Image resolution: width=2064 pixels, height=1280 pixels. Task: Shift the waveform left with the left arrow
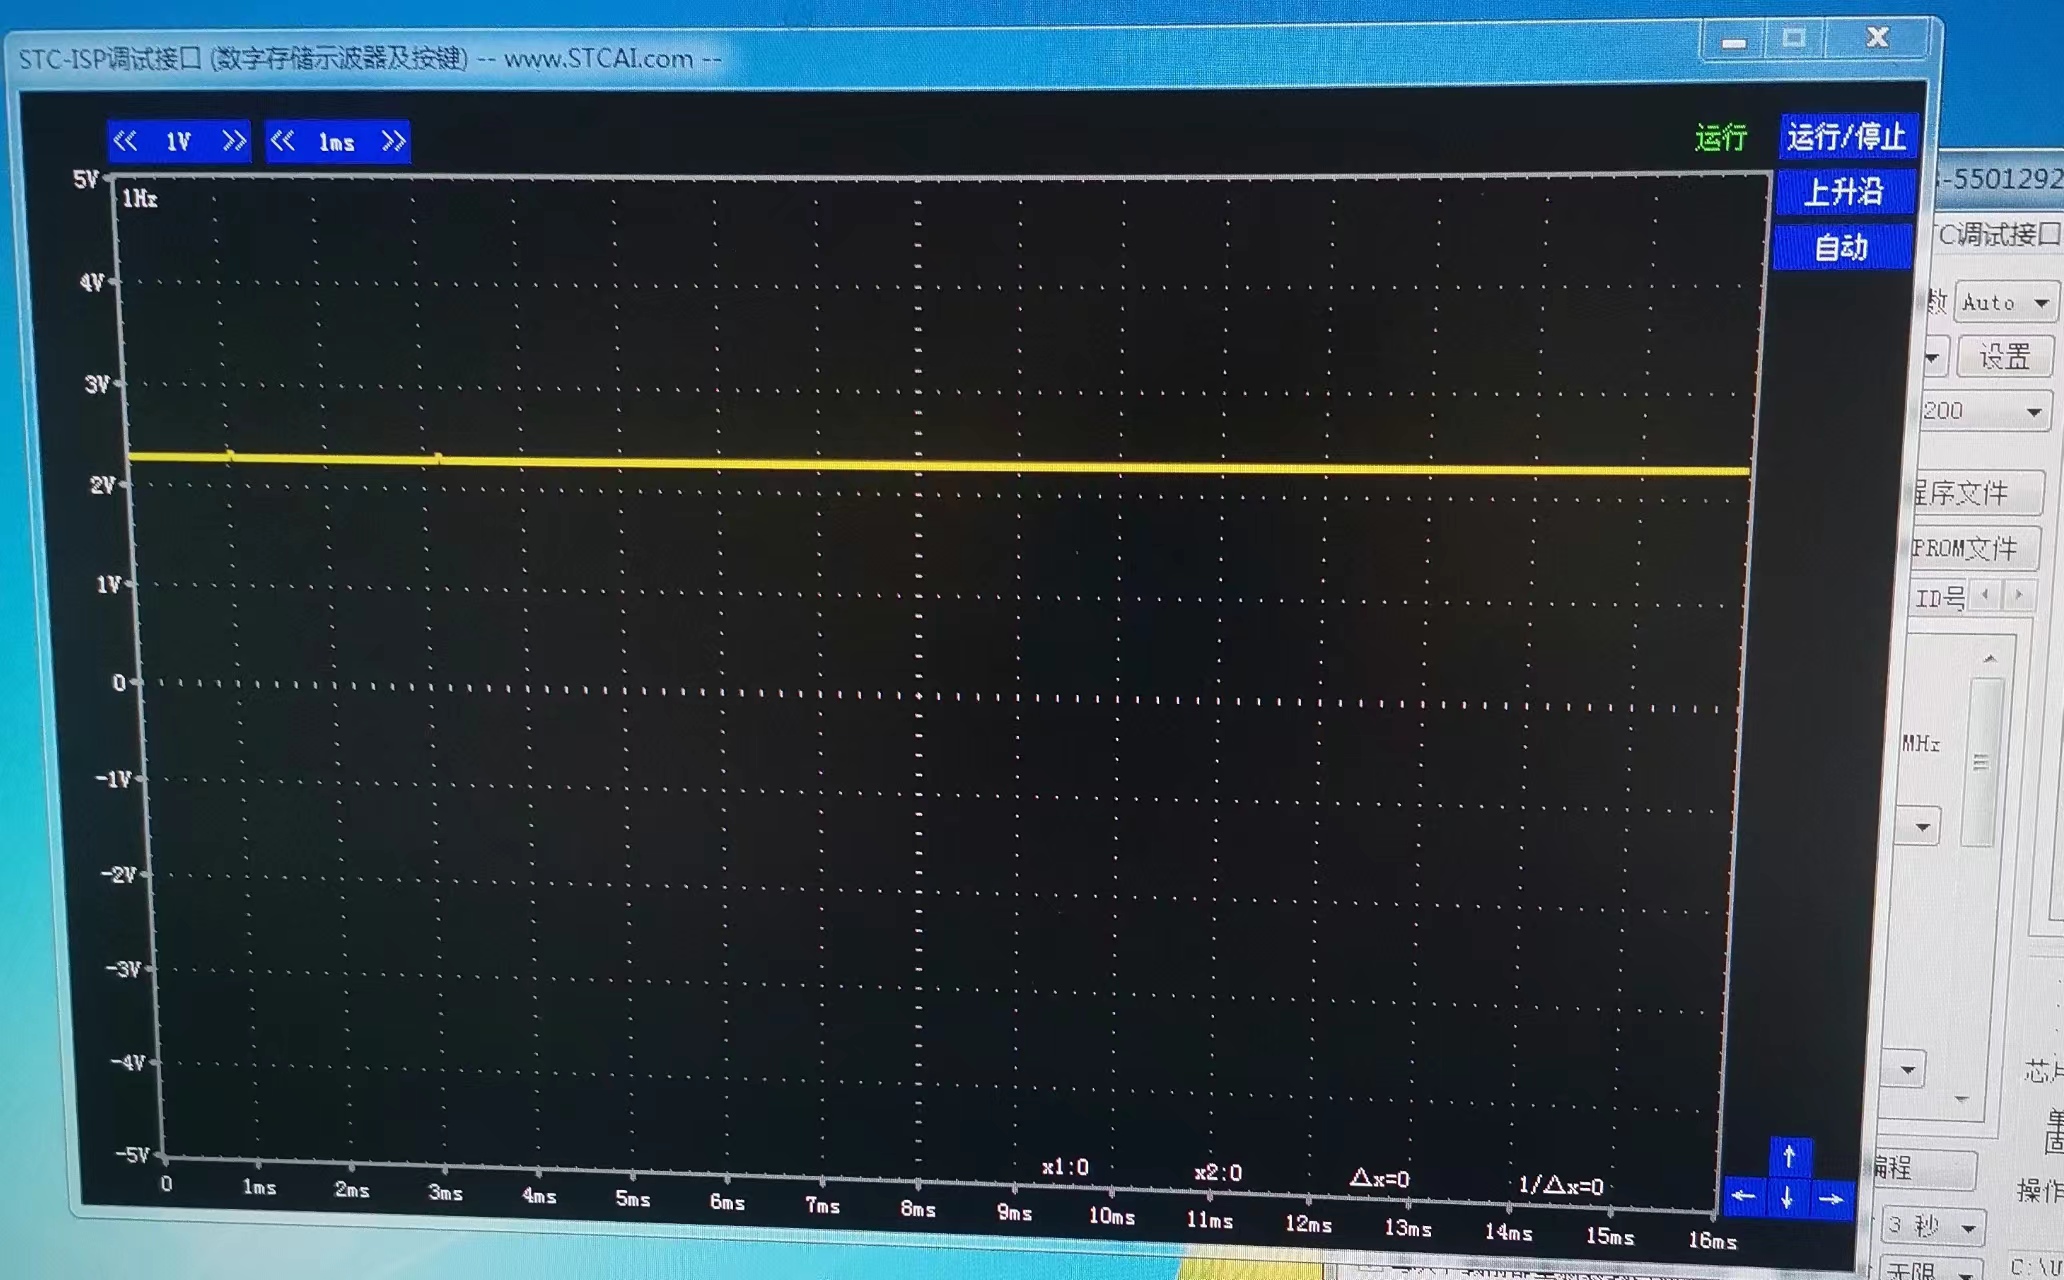pyautogui.click(x=1743, y=1196)
